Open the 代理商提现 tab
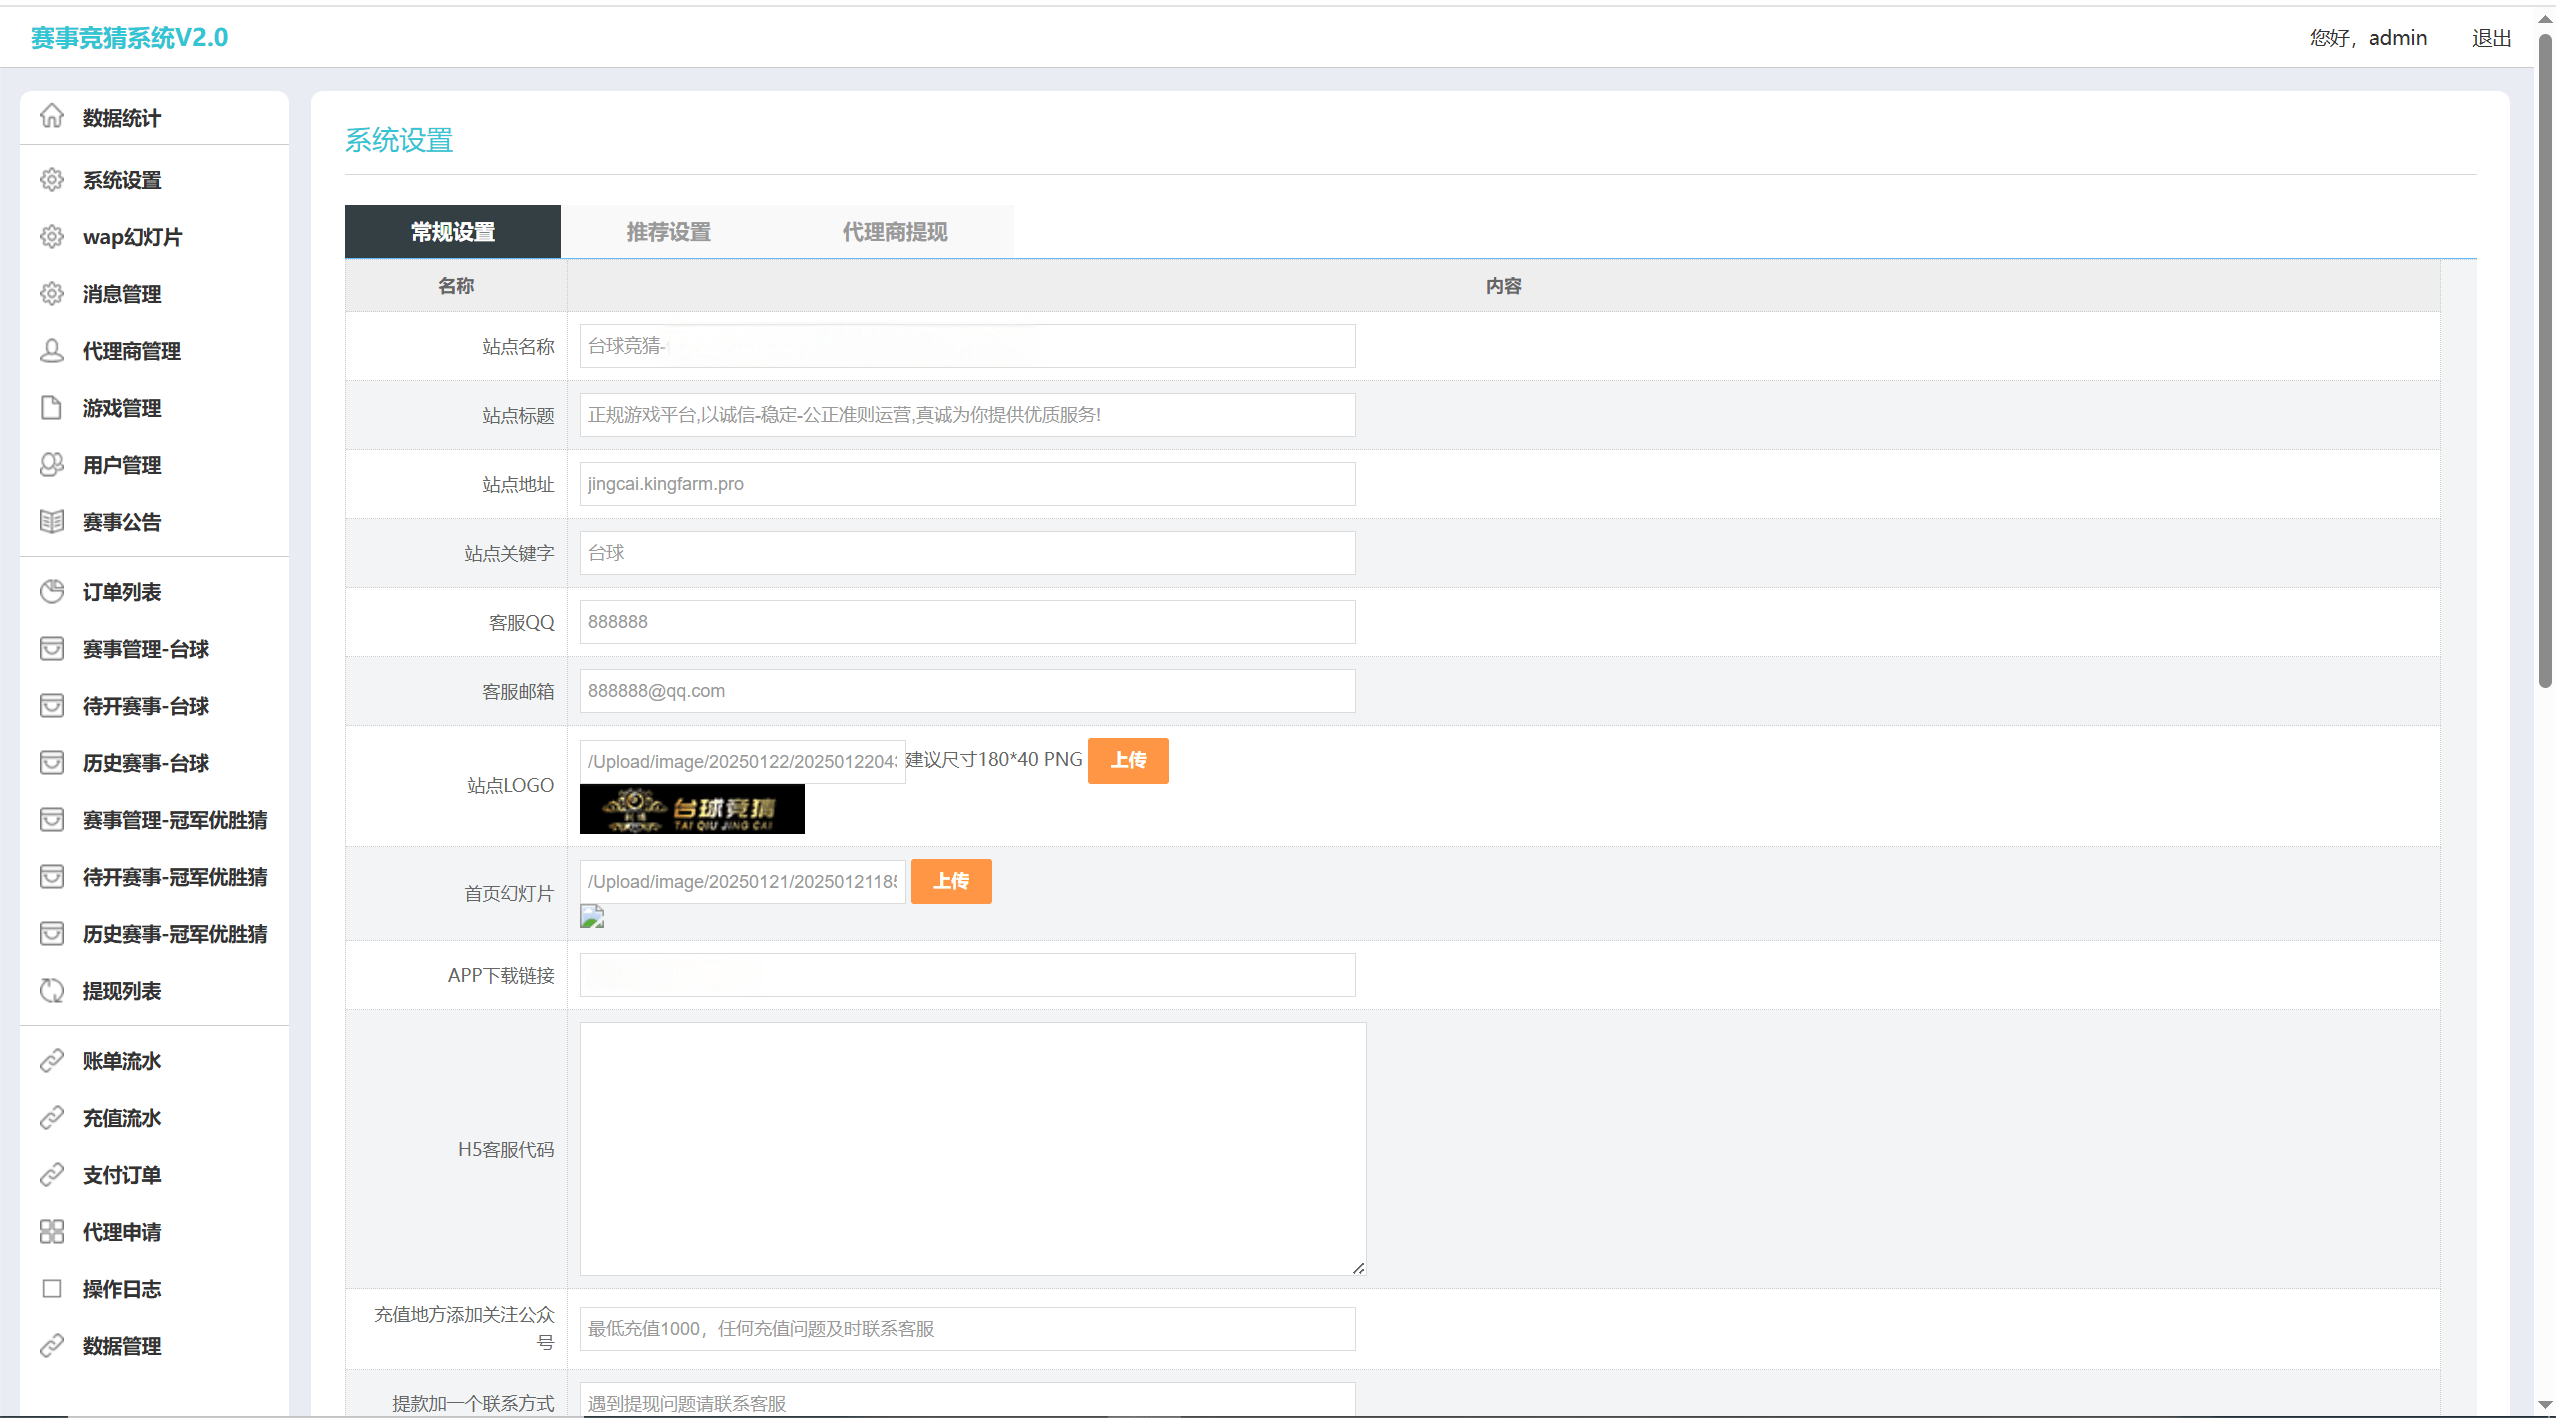Viewport: 2556px width, 1418px height. pos(894,232)
